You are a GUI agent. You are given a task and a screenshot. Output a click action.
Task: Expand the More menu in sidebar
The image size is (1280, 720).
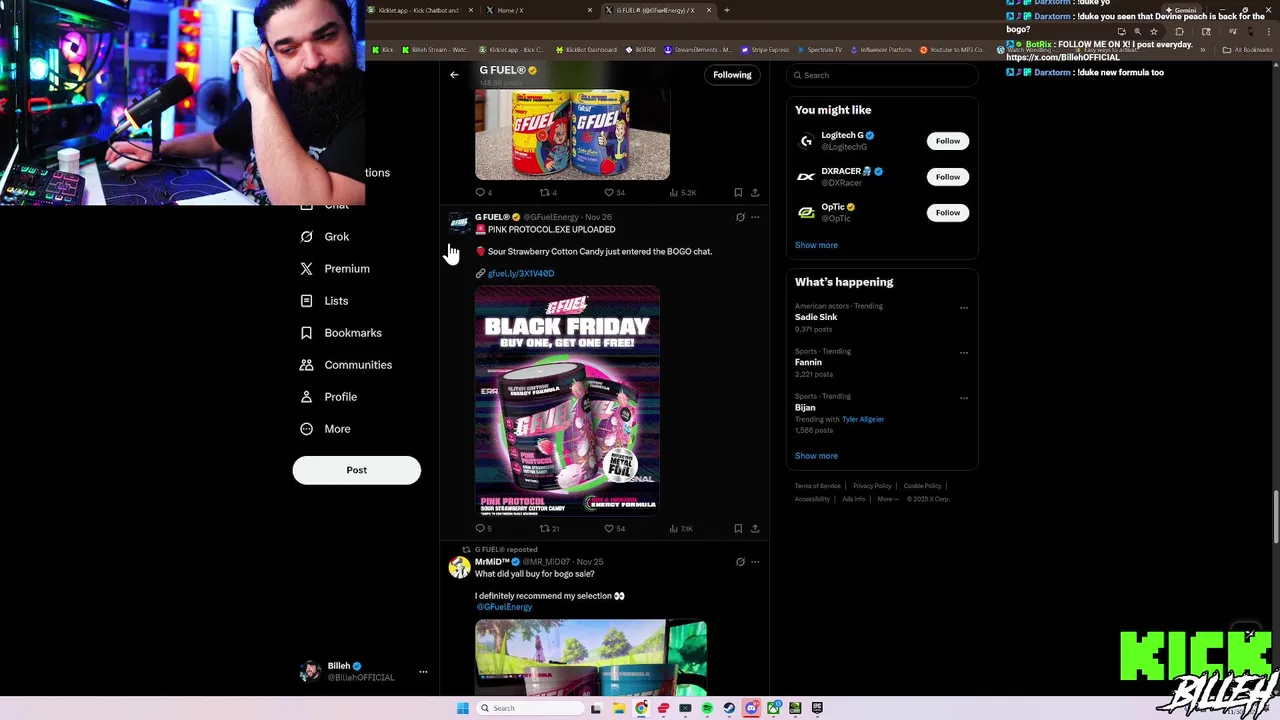pyautogui.click(x=325, y=429)
